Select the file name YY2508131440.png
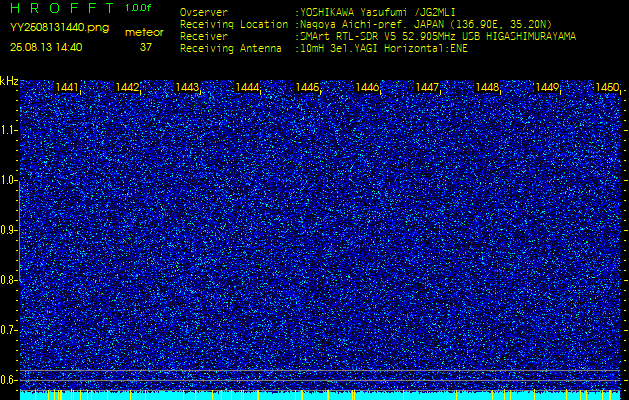The width and height of the screenshot is (629, 400). (x=59, y=27)
